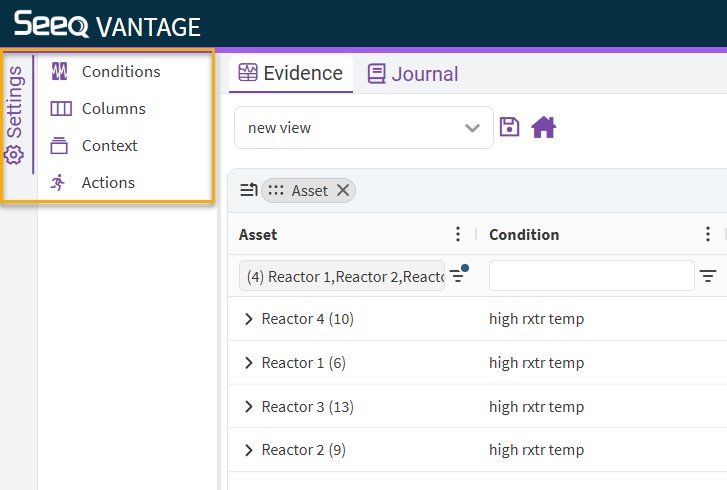Viewport: 727px width, 490px height.
Task: Open the Settings gear side tab
Action: tap(15, 115)
